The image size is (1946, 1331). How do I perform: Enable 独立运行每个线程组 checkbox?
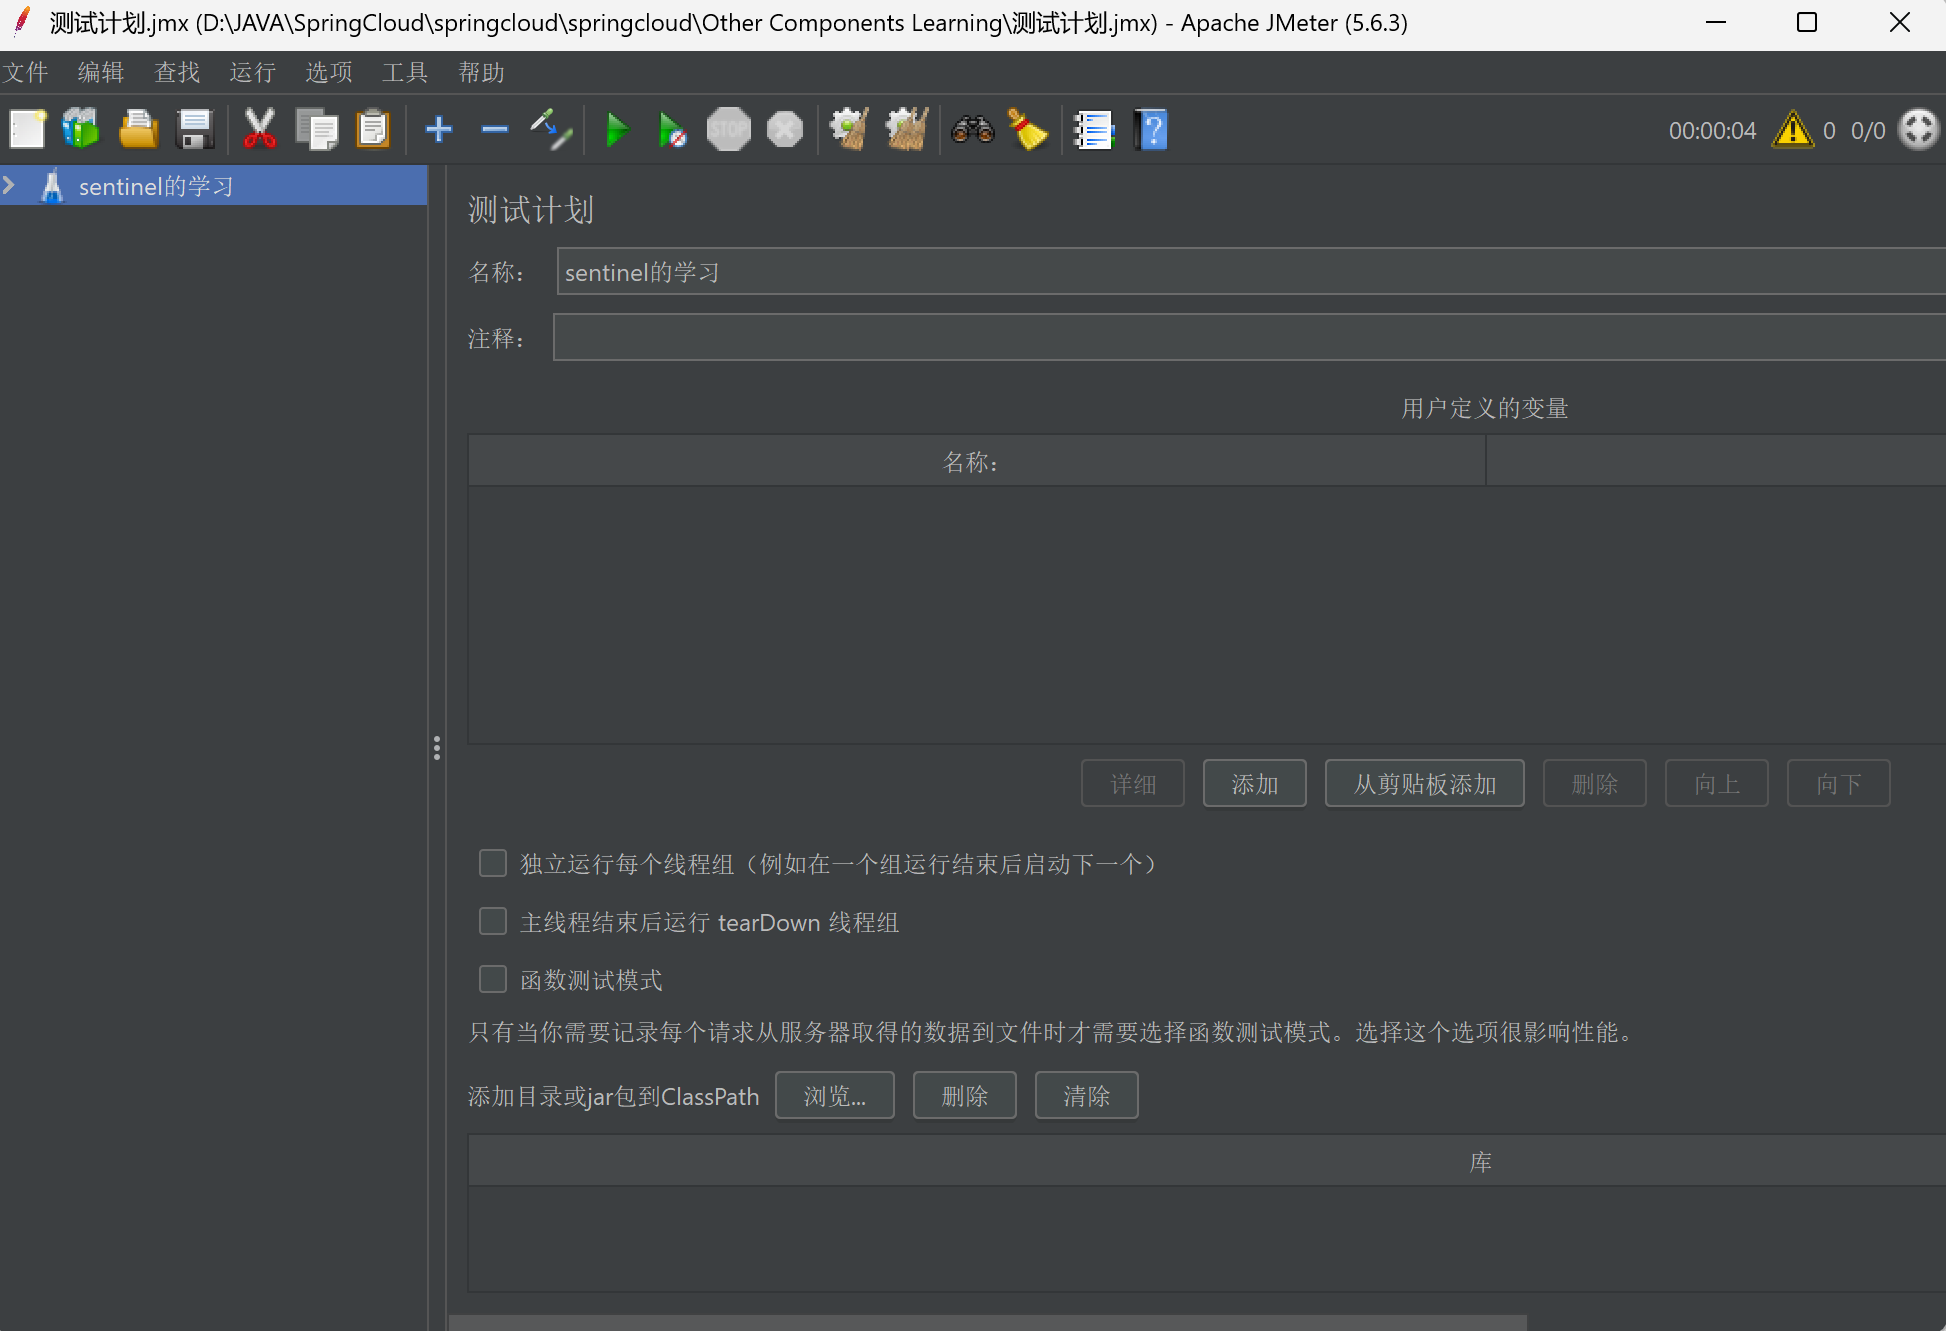(x=493, y=863)
